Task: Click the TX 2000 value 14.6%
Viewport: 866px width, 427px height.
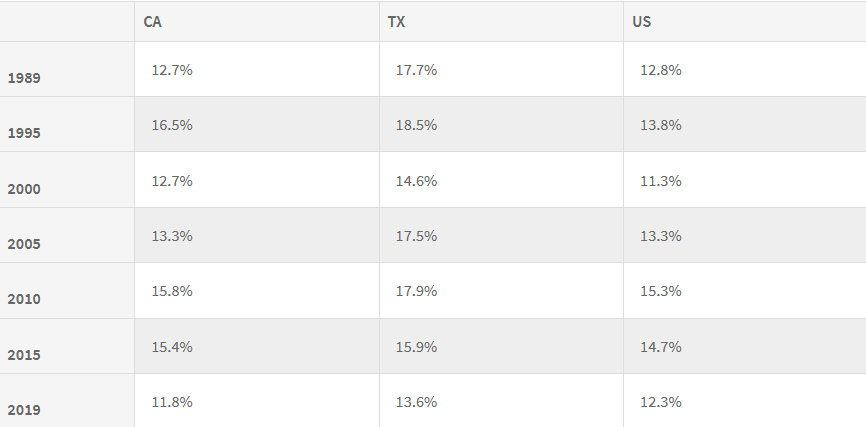Action: tap(416, 181)
